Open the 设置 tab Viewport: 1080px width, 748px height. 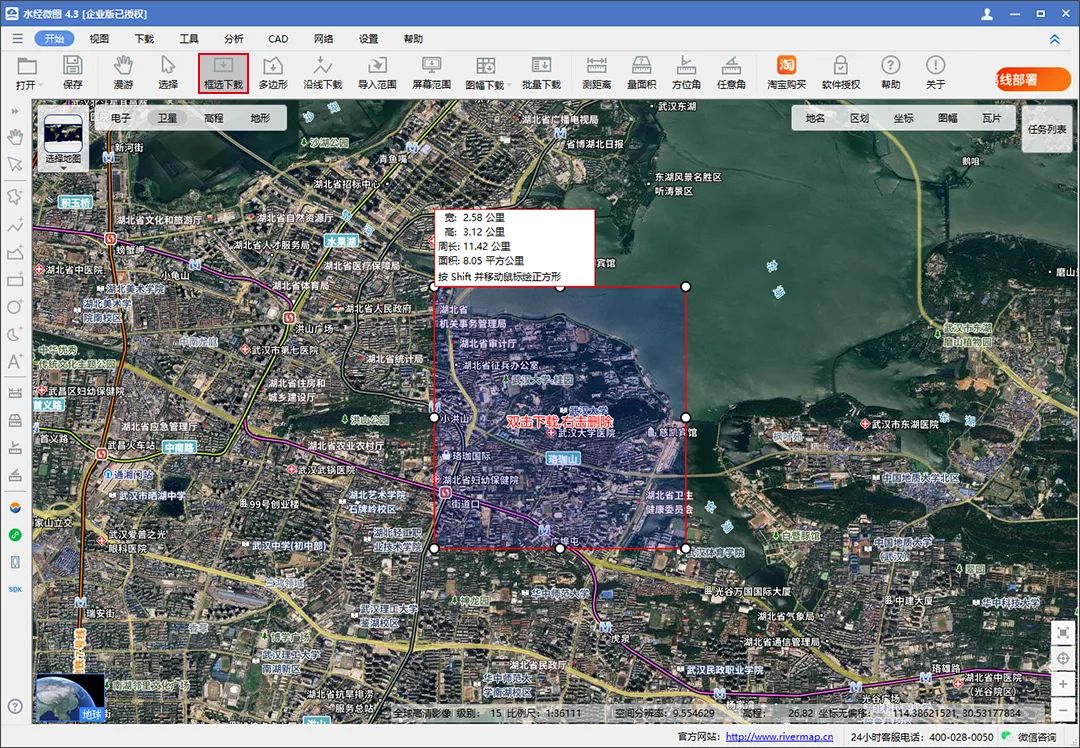[368, 39]
